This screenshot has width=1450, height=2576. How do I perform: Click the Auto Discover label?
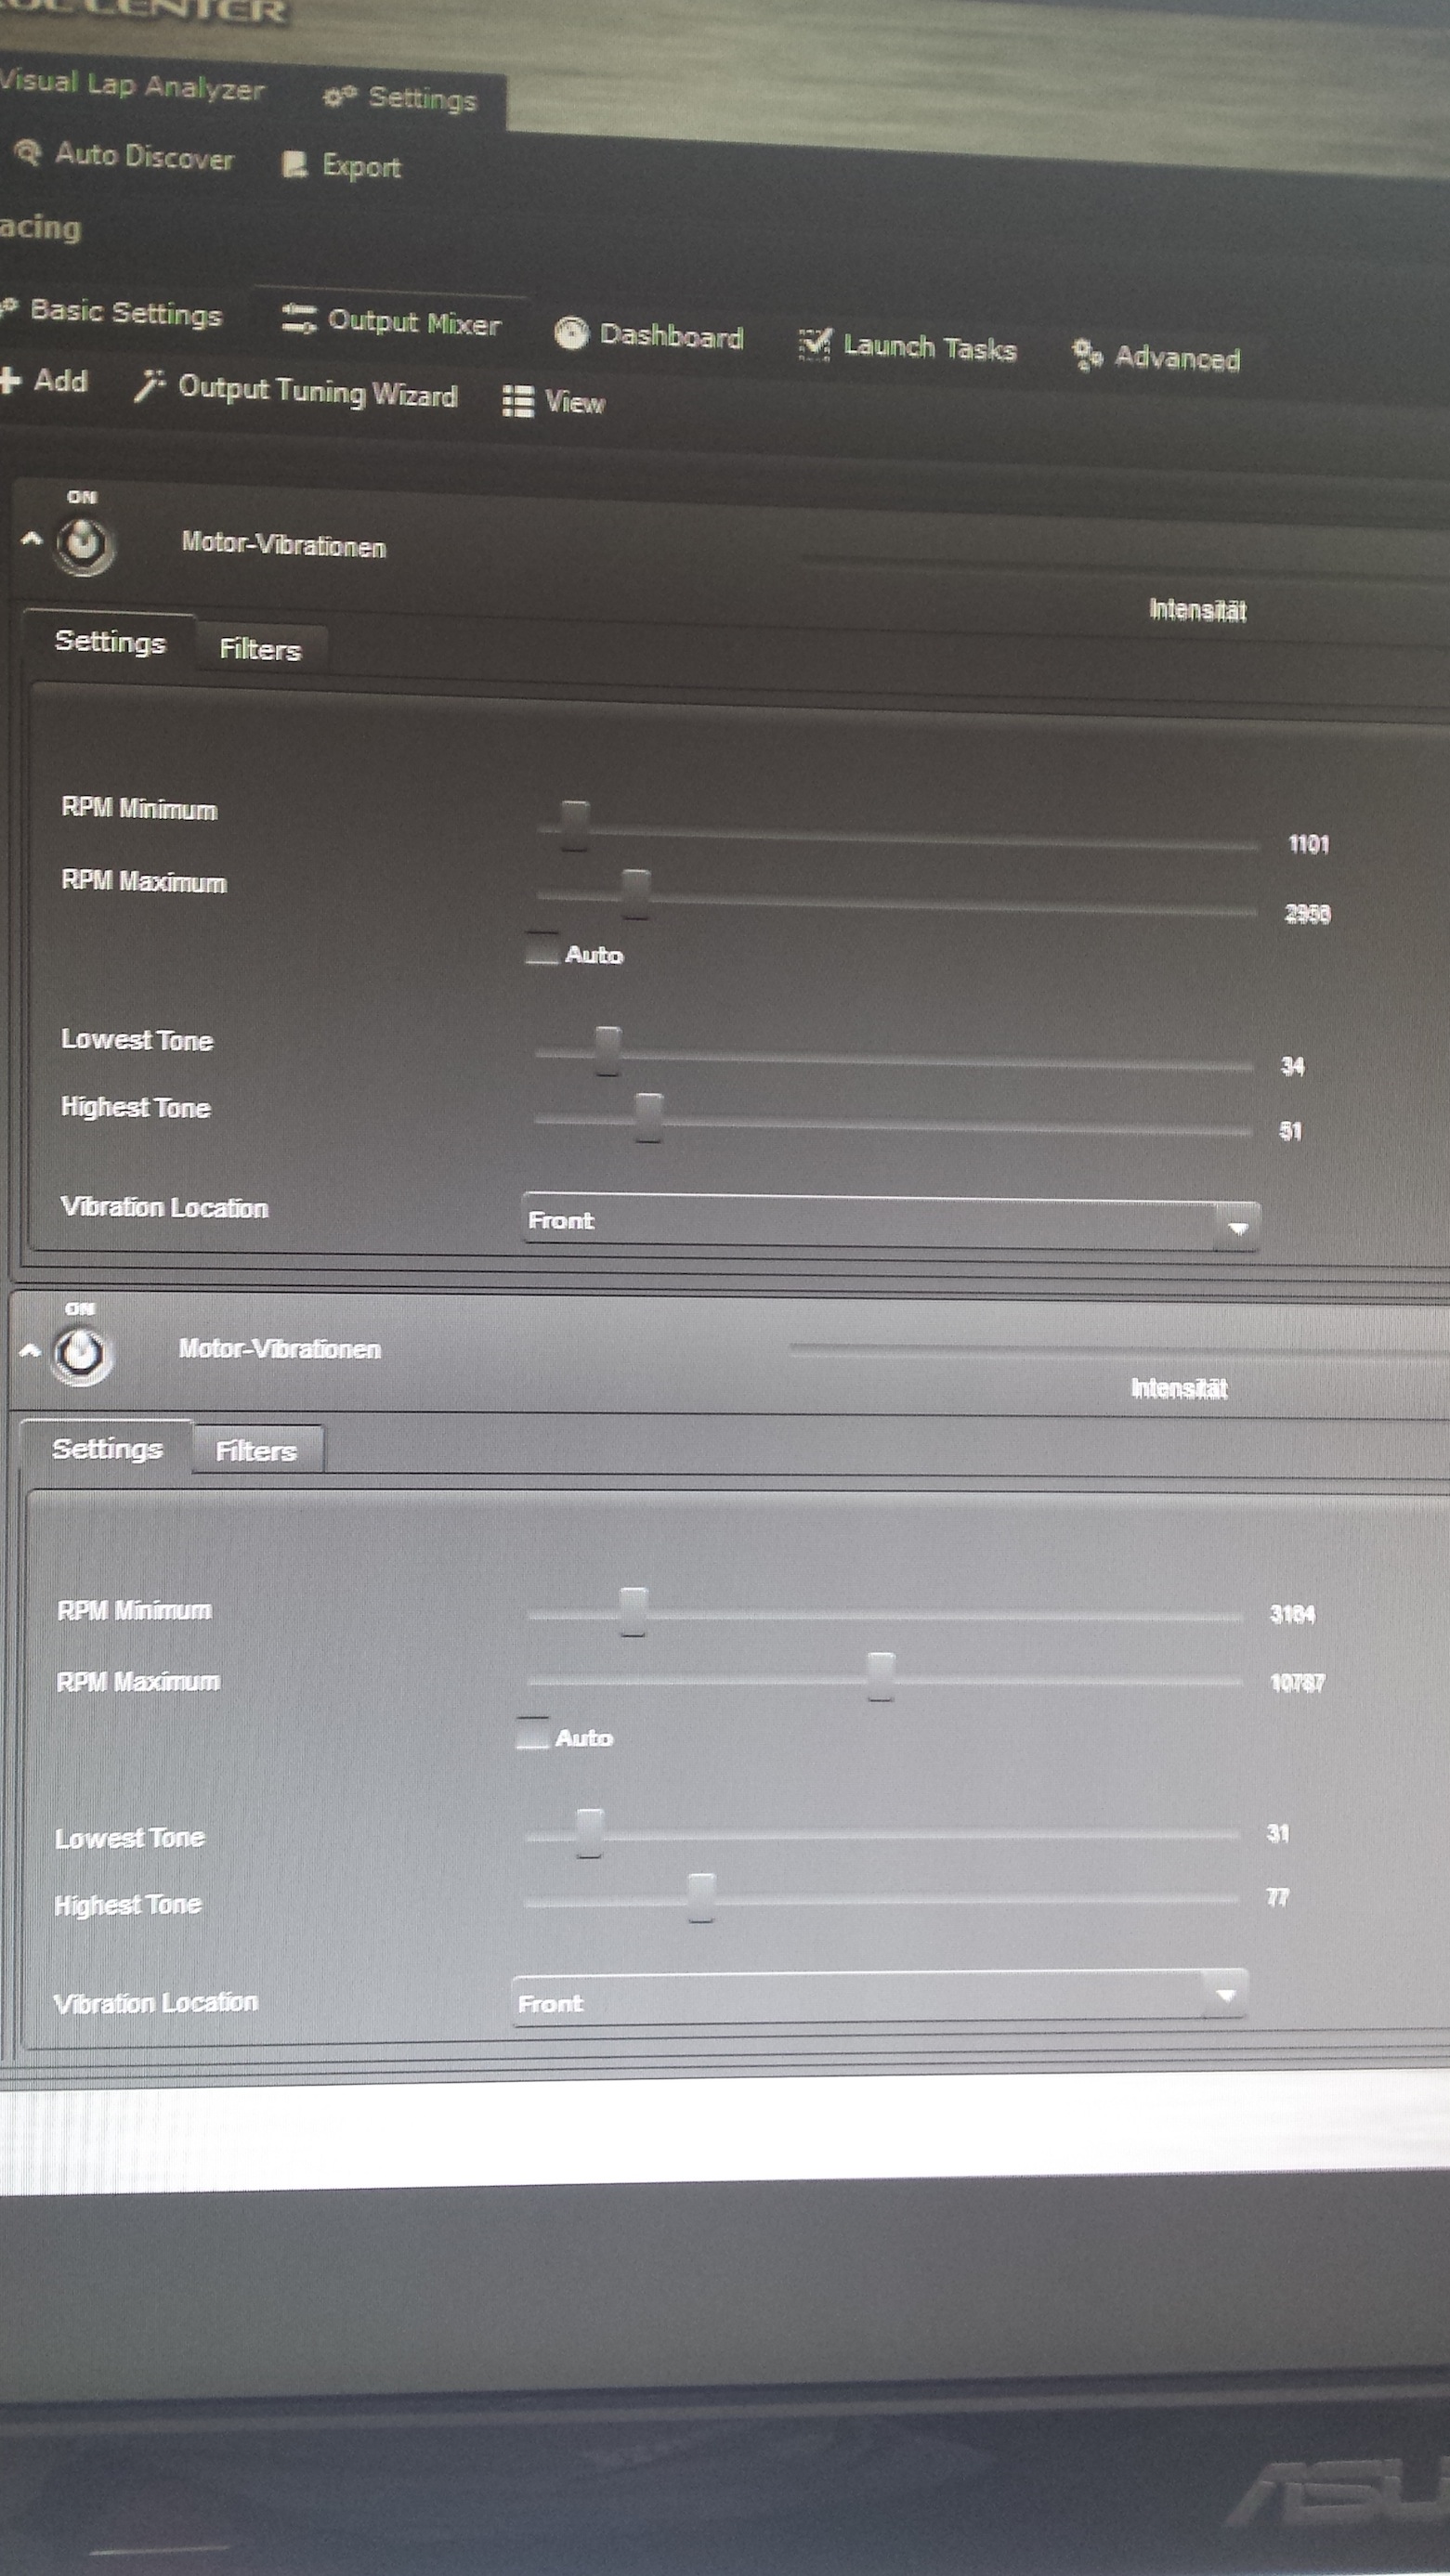click(144, 157)
